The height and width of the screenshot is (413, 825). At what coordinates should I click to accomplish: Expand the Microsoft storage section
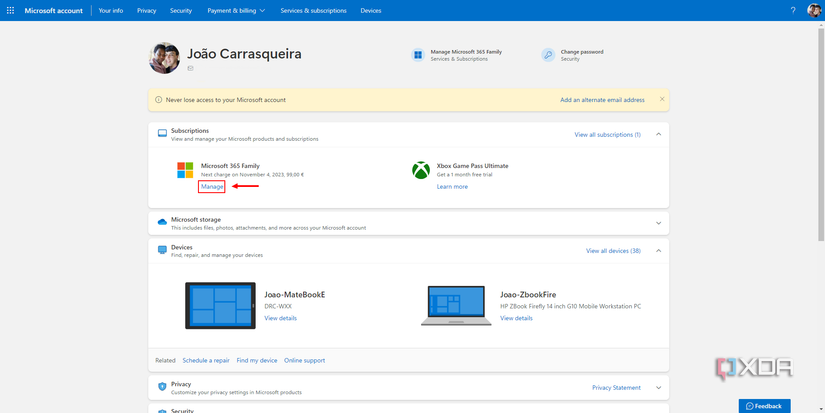click(658, 223)
